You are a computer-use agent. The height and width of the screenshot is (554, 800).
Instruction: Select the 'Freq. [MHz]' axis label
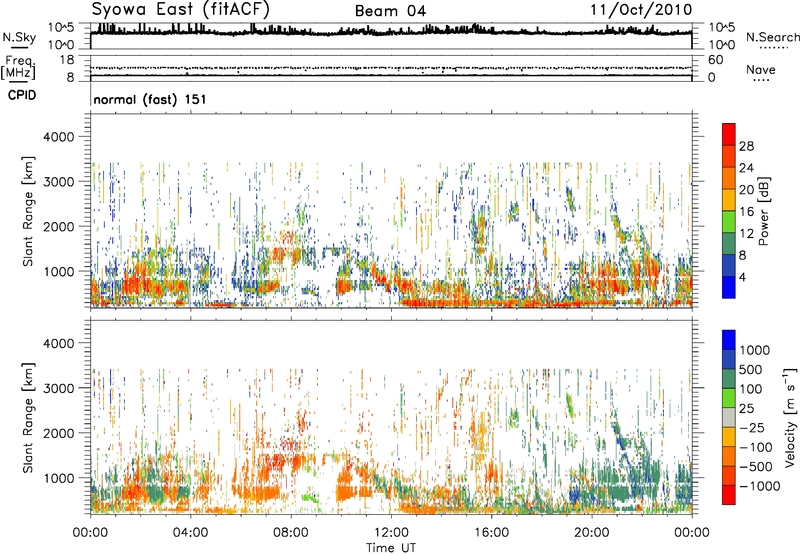click(19, 67)
